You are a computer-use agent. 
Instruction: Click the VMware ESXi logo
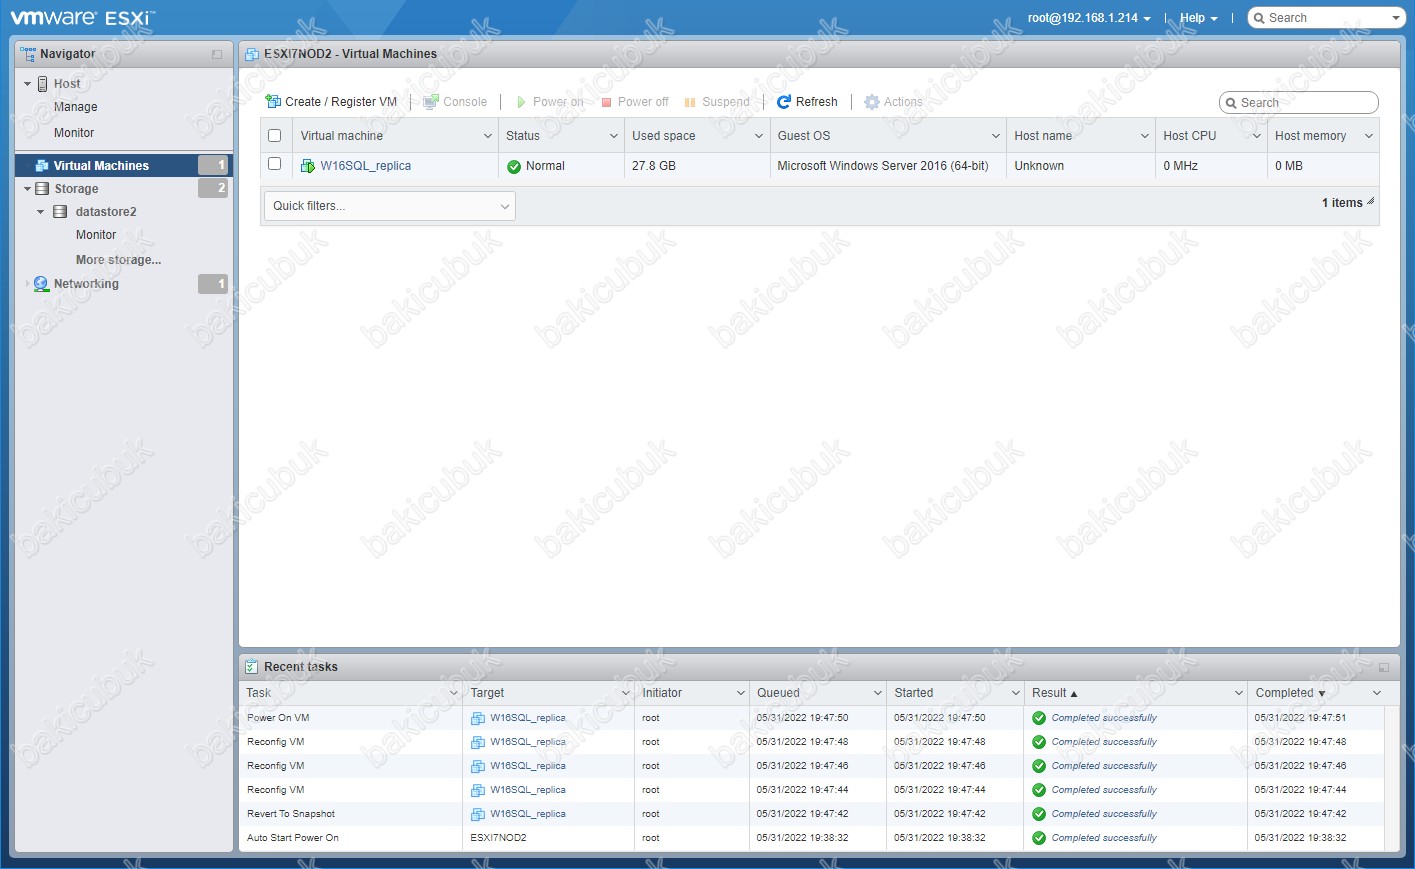82,18
